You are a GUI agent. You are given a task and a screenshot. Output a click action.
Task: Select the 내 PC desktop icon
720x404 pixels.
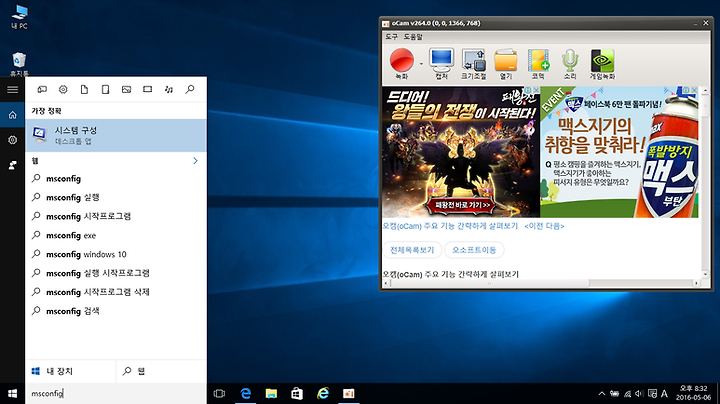[19, 17]
